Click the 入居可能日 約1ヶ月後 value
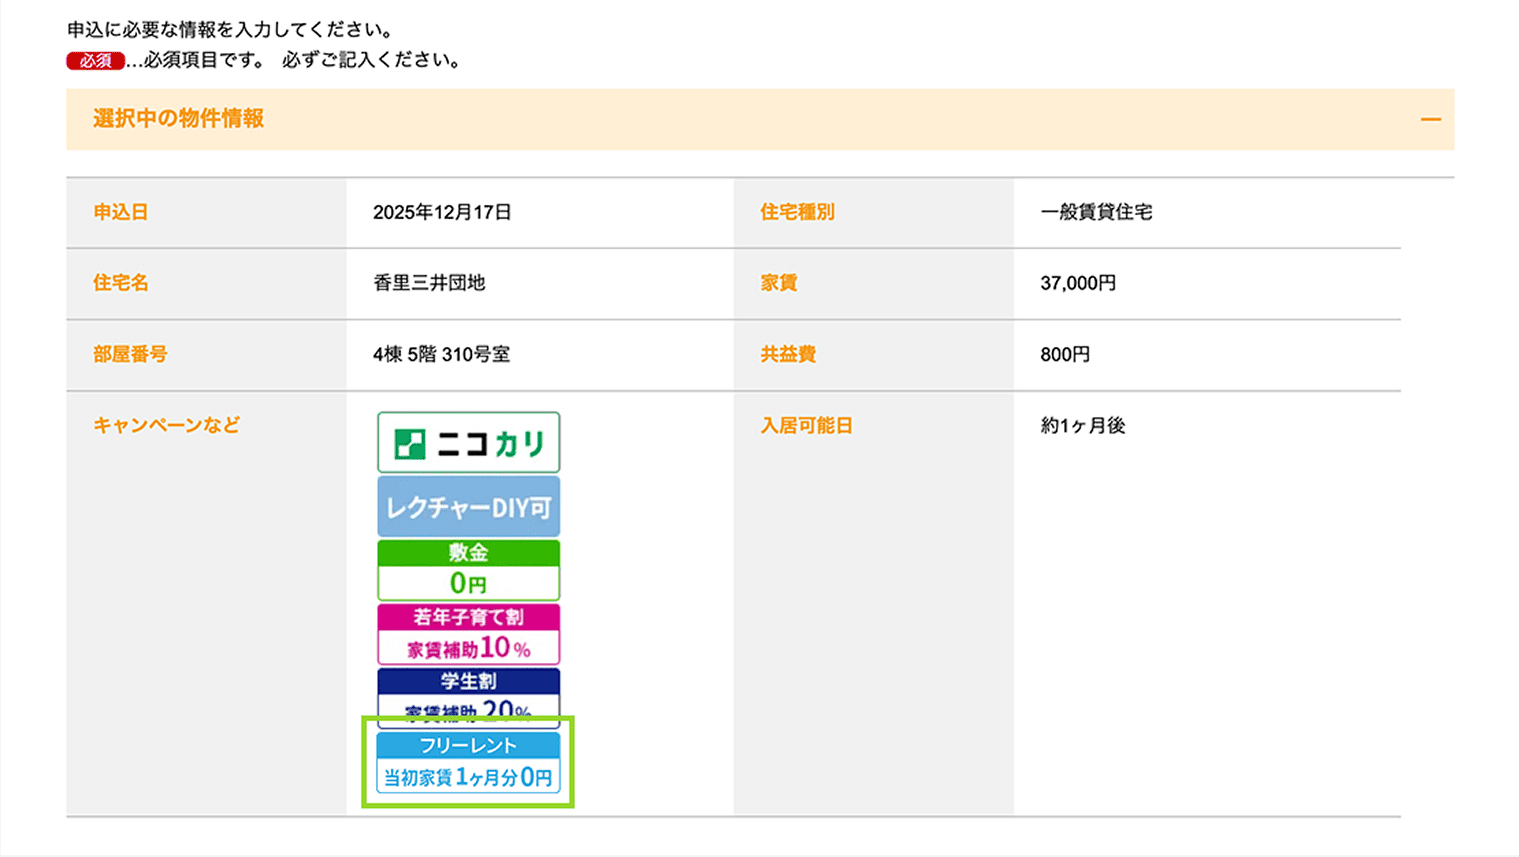Screen dimensions: 1519x857 (x=1082, y=425)
